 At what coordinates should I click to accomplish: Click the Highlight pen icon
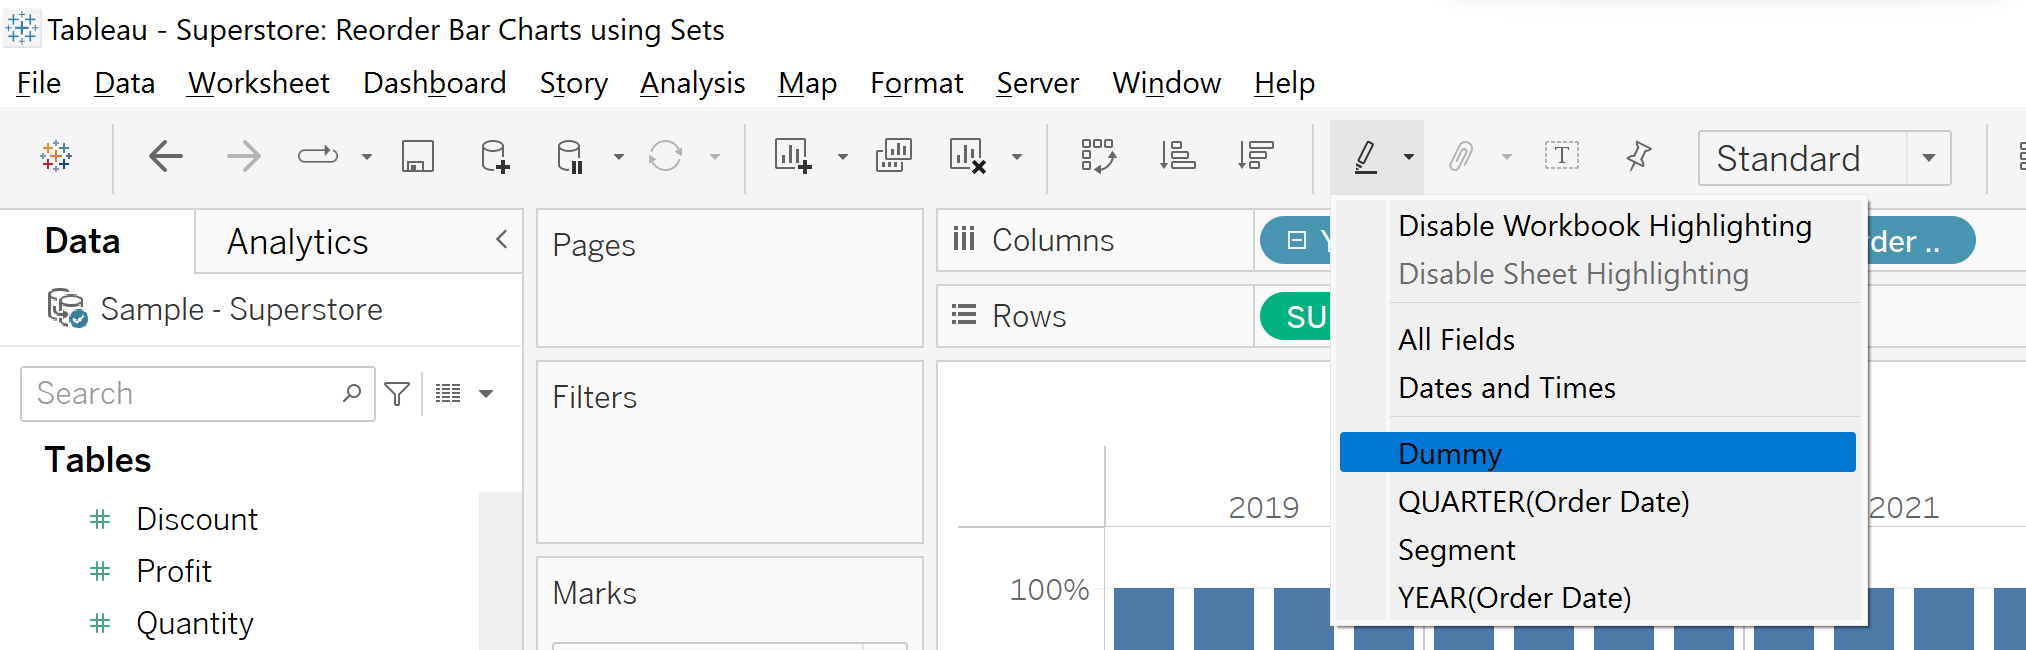coord(1366,157)
